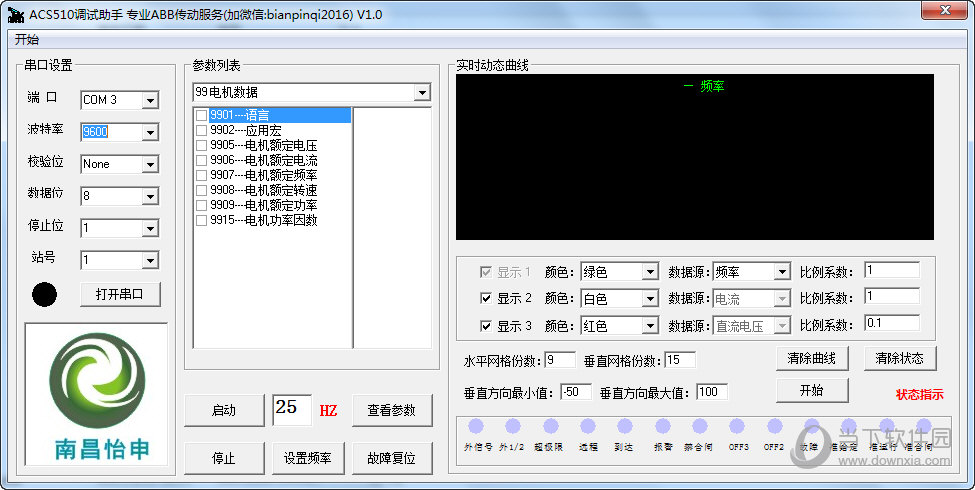Click the frequency input field showing 25
The height and width of the screenshot is (490, 975).
click(291, 409)
